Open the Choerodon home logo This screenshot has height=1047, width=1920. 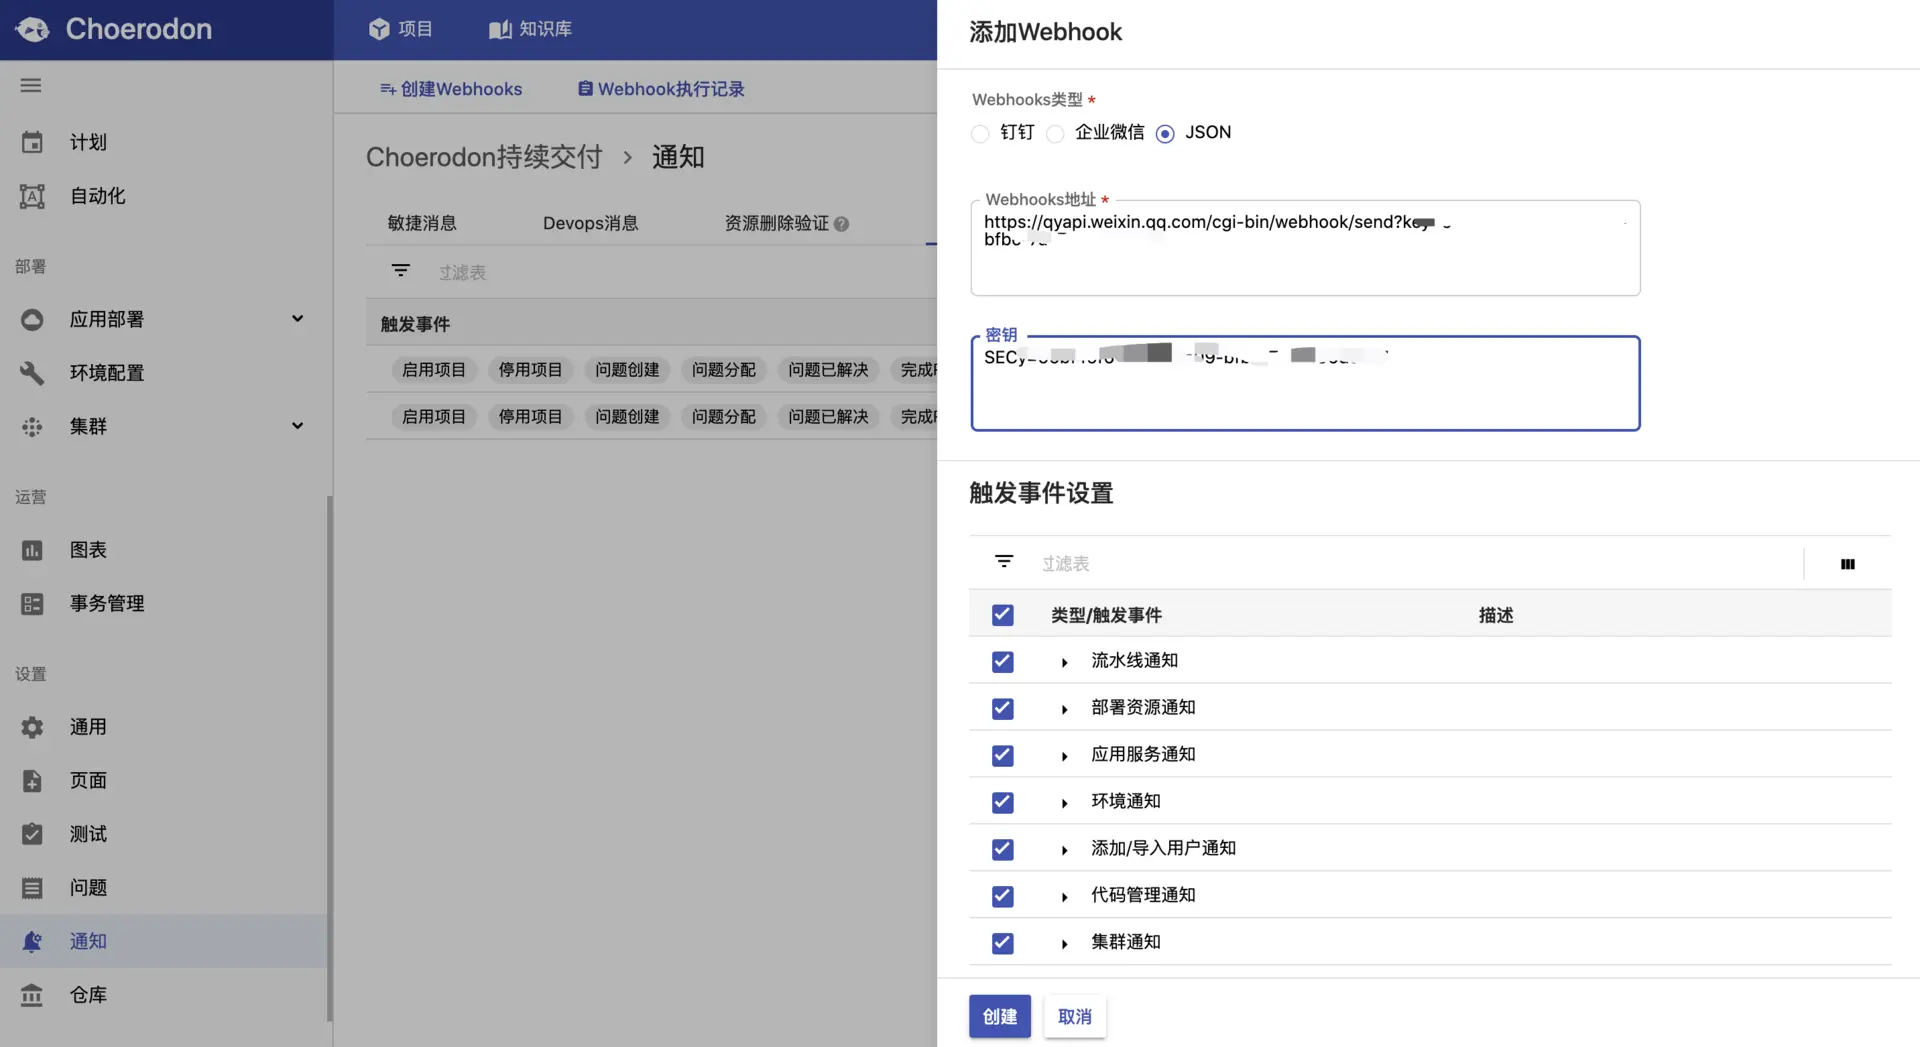click(x=113, y=29)
